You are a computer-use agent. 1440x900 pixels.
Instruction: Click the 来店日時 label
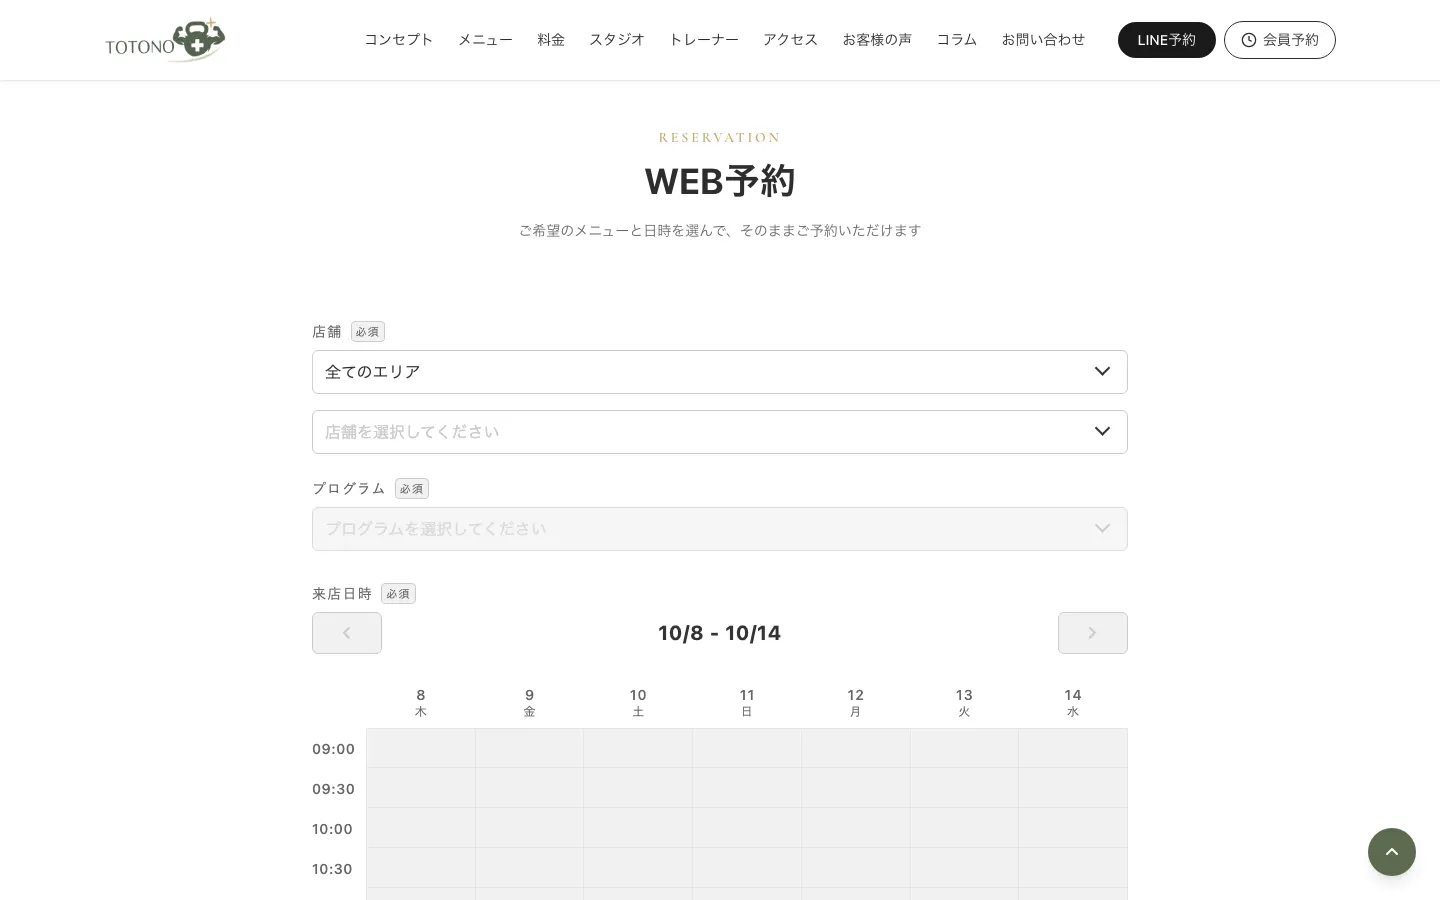click(342, 594)
